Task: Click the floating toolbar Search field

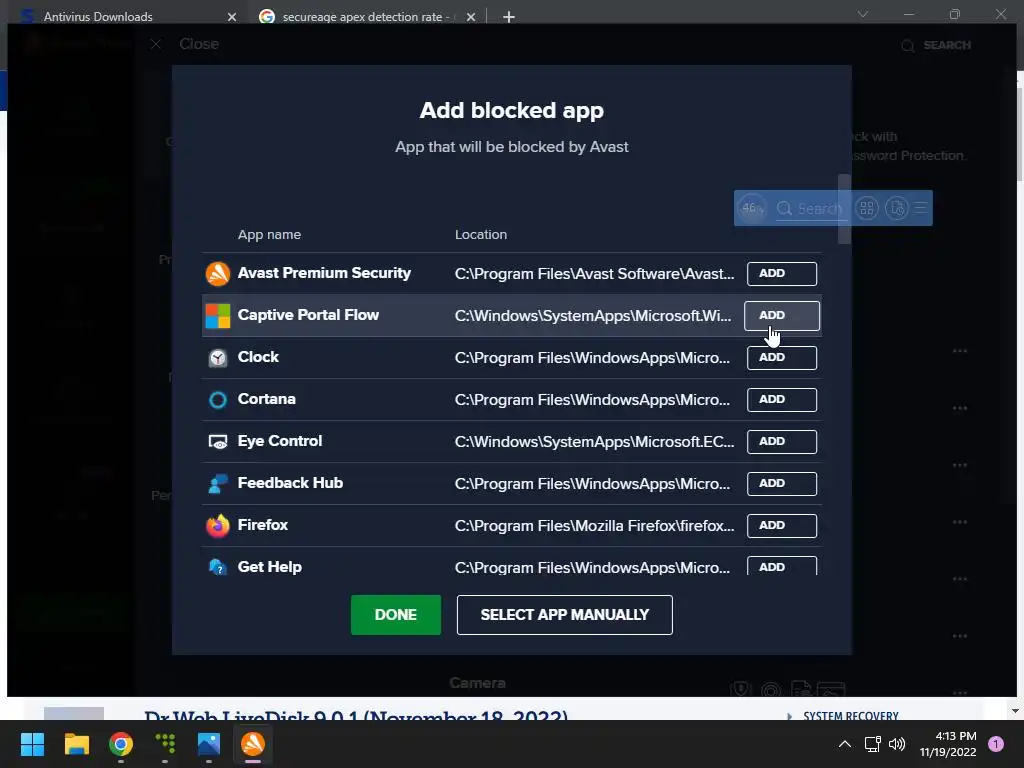Action: 810,208
